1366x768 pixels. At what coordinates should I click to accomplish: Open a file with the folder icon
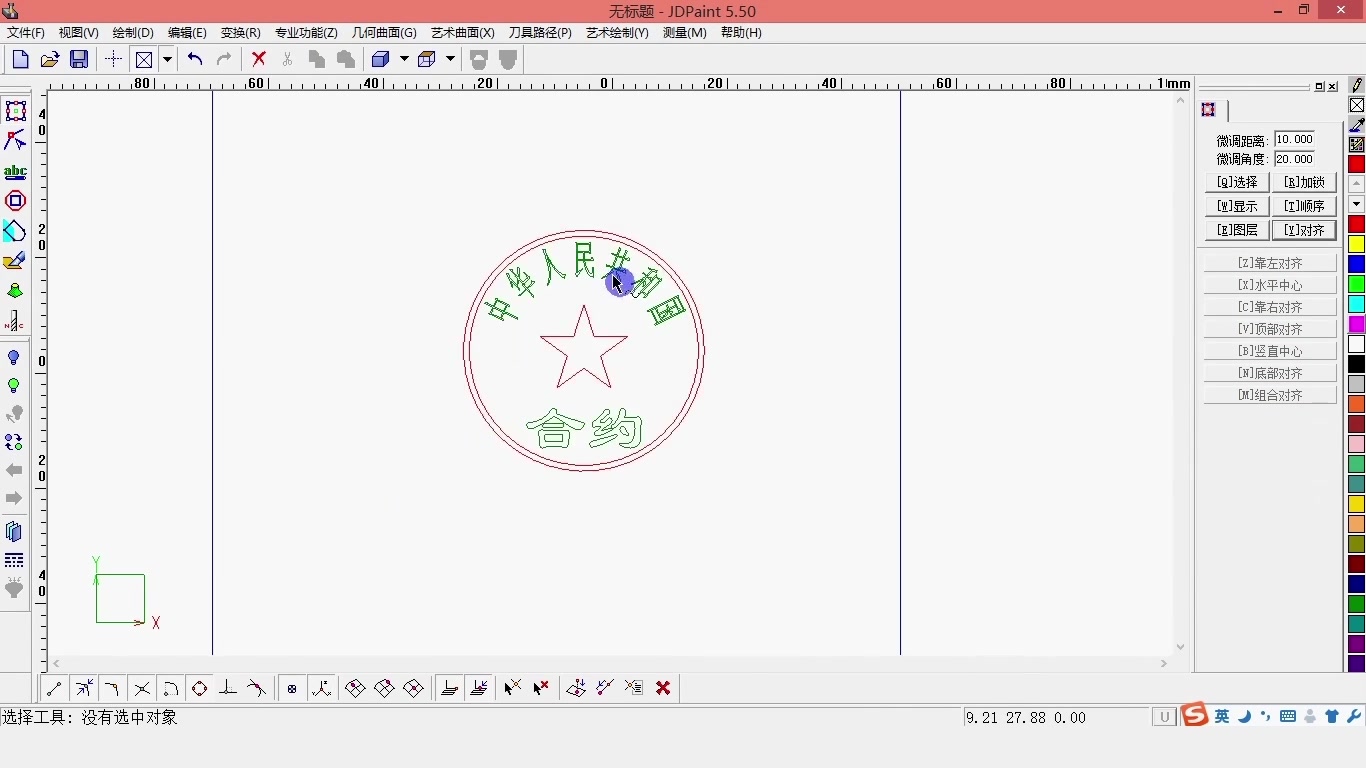[x=49, y=60]
